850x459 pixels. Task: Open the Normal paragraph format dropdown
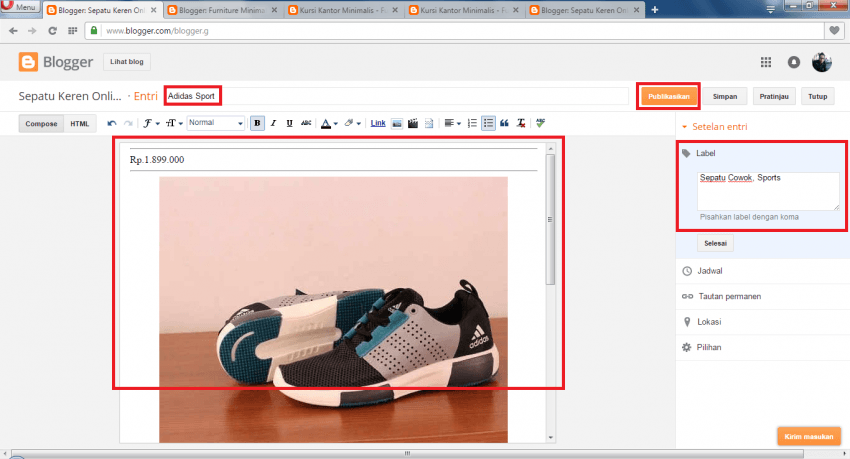[x=216, y=123]
